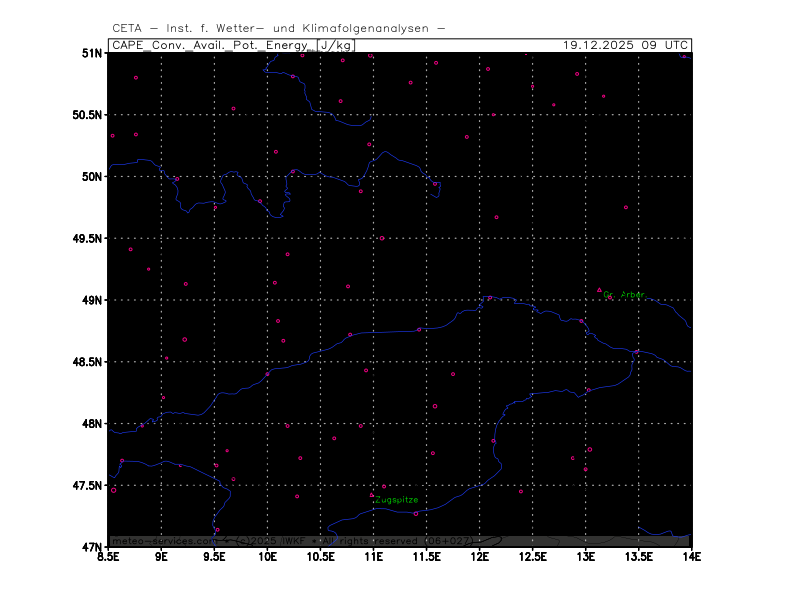Select the Gr. Arber mountain label
This screenshot has height=600, width=800.
(625, 295)
